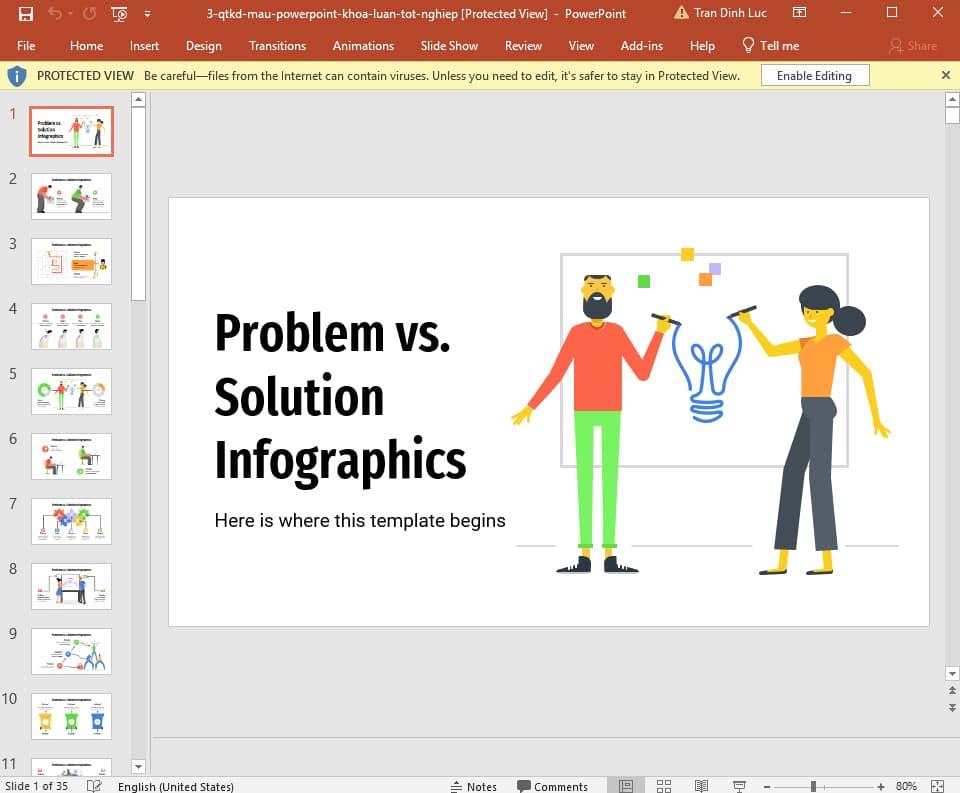Save the presentation via Quick Access toolbar
Image resolution: width=960 pixels, height=793 pixels.
click(27, 13)
